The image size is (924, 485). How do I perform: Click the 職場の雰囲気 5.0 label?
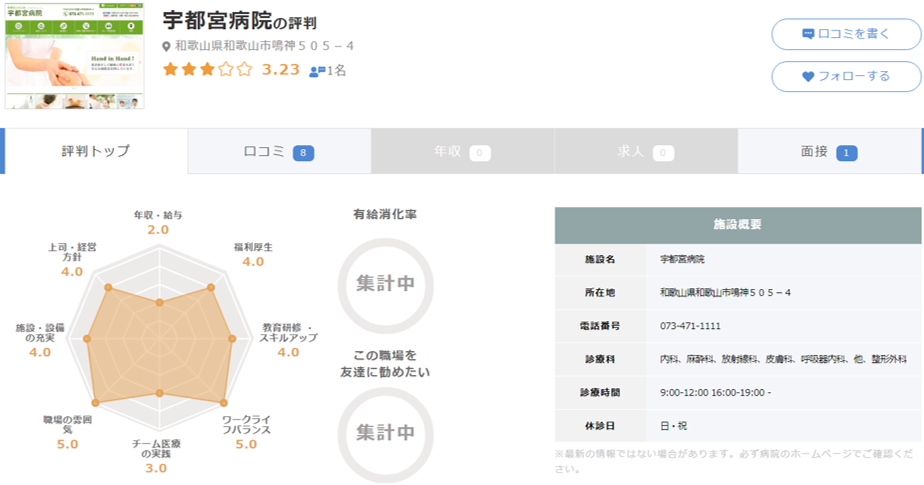click(67, 433)
